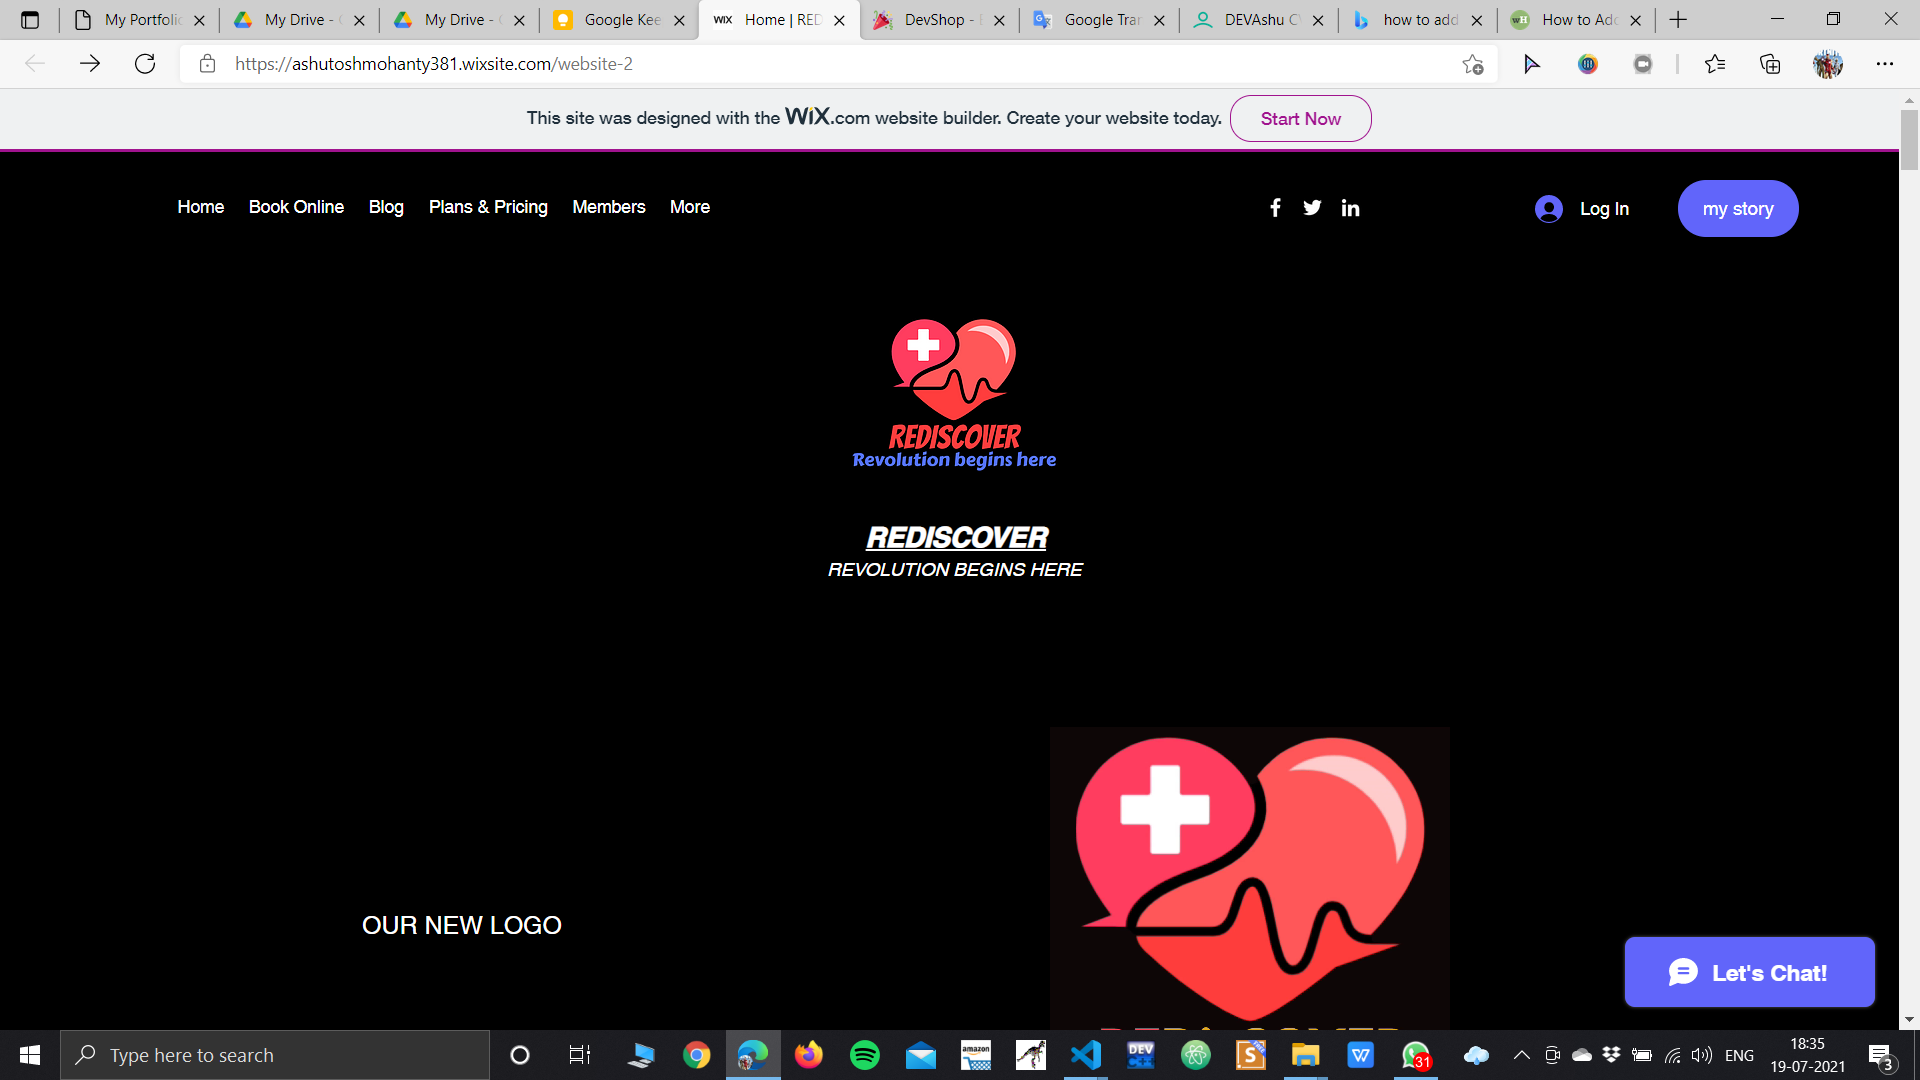This screenshot has height=1080, width=1920.
Task: Click the browser refresh icon
Action: pos(145,64)
